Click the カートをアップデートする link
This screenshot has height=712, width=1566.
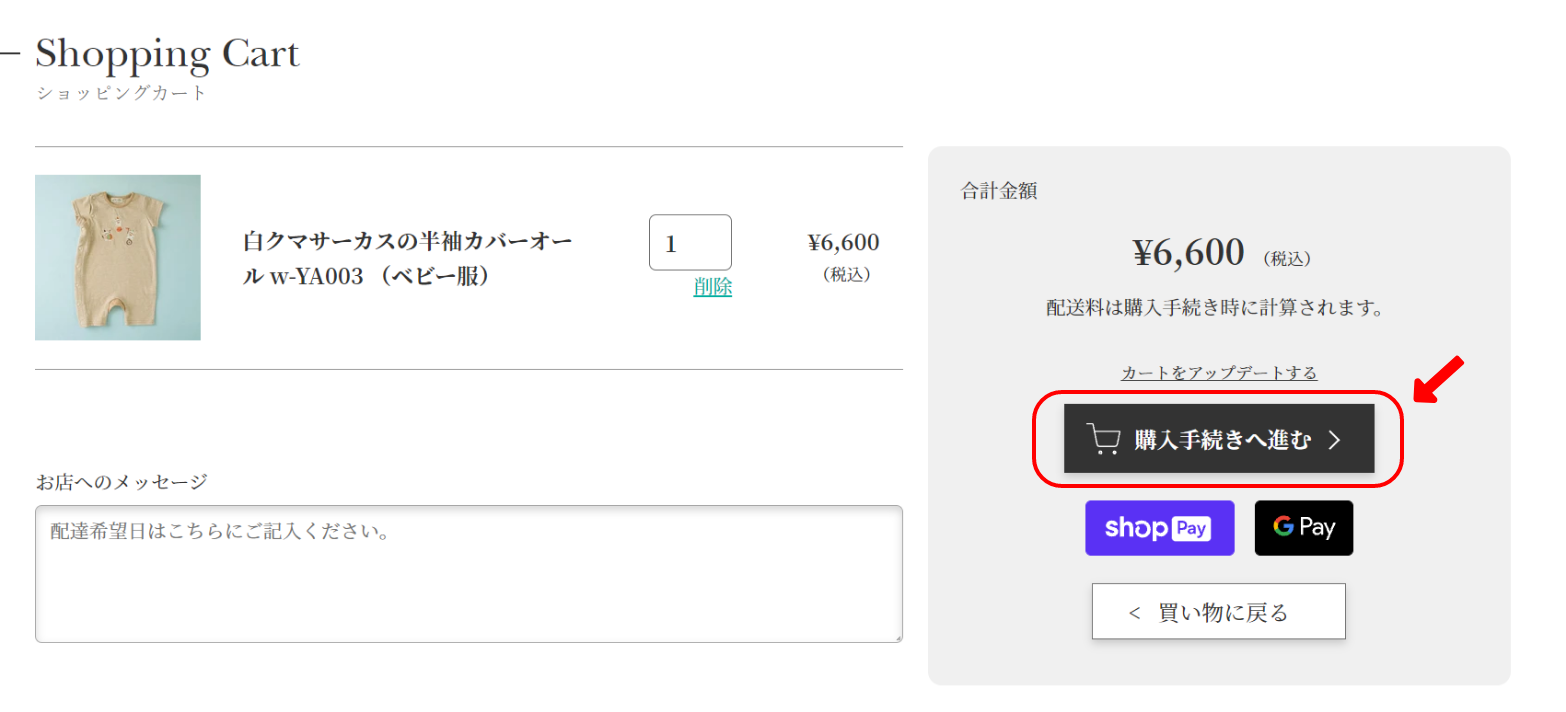1219,373
